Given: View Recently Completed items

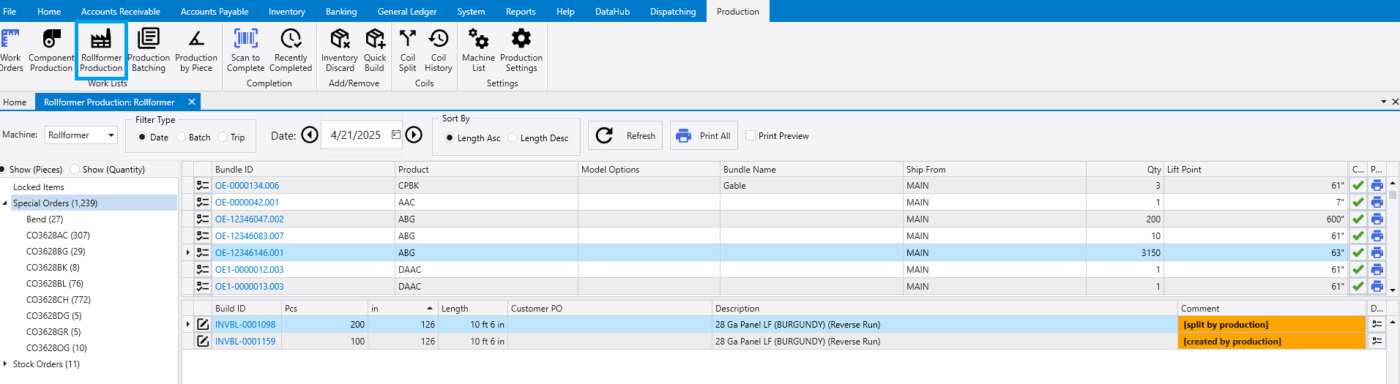Looking at the screenshot, I should [291, 49].
